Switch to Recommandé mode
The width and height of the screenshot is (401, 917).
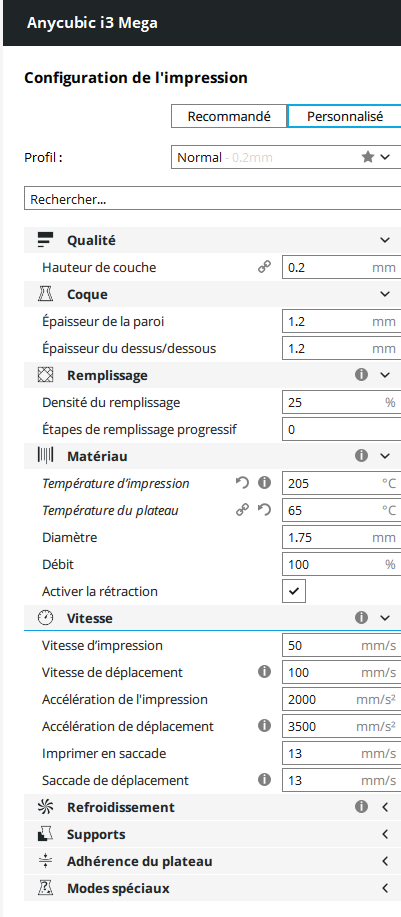click(x=229, y=116)
